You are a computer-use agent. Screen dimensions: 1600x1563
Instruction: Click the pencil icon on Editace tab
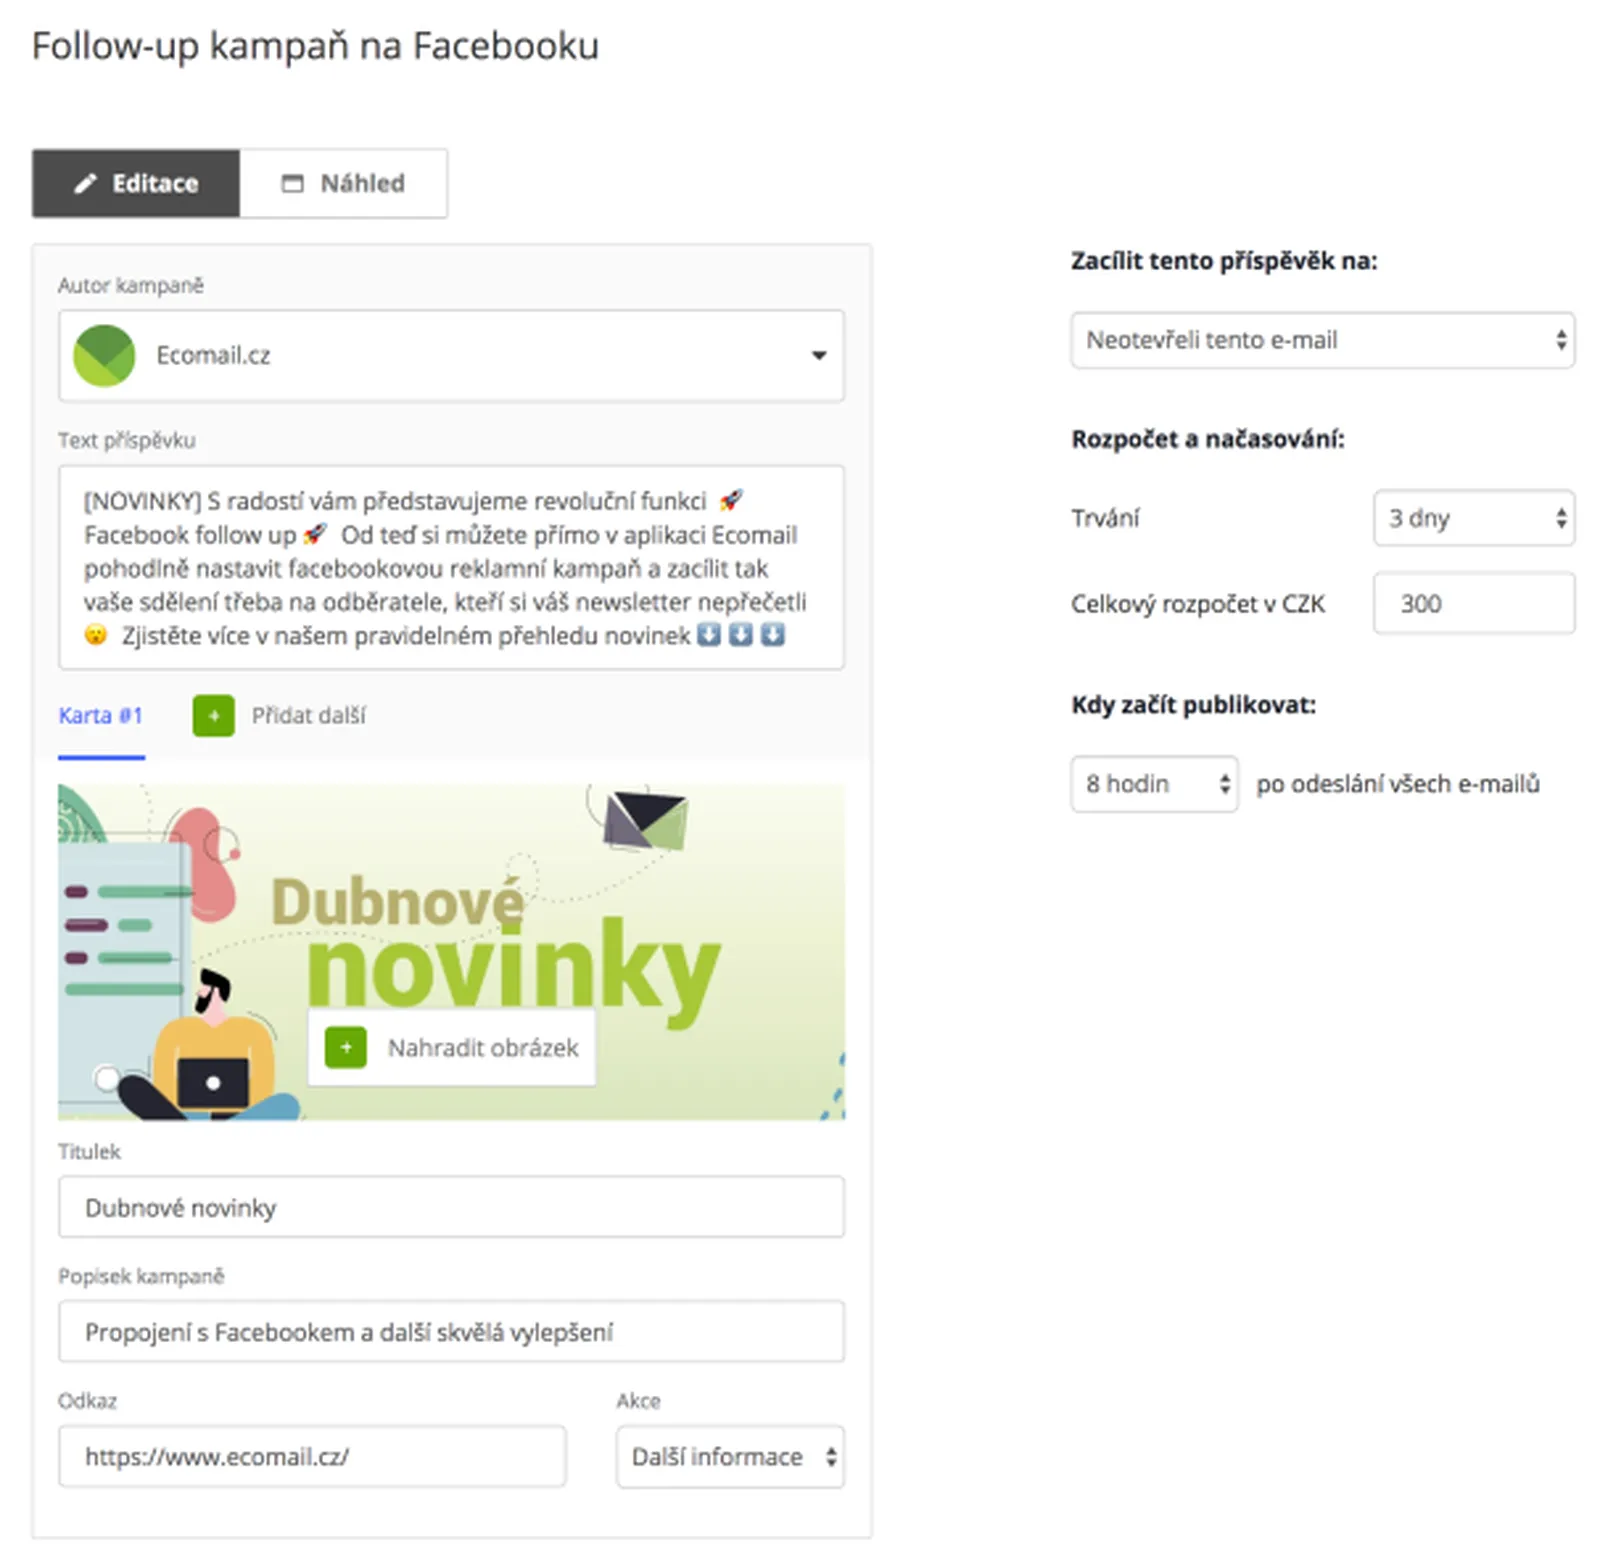pos(85,183)
